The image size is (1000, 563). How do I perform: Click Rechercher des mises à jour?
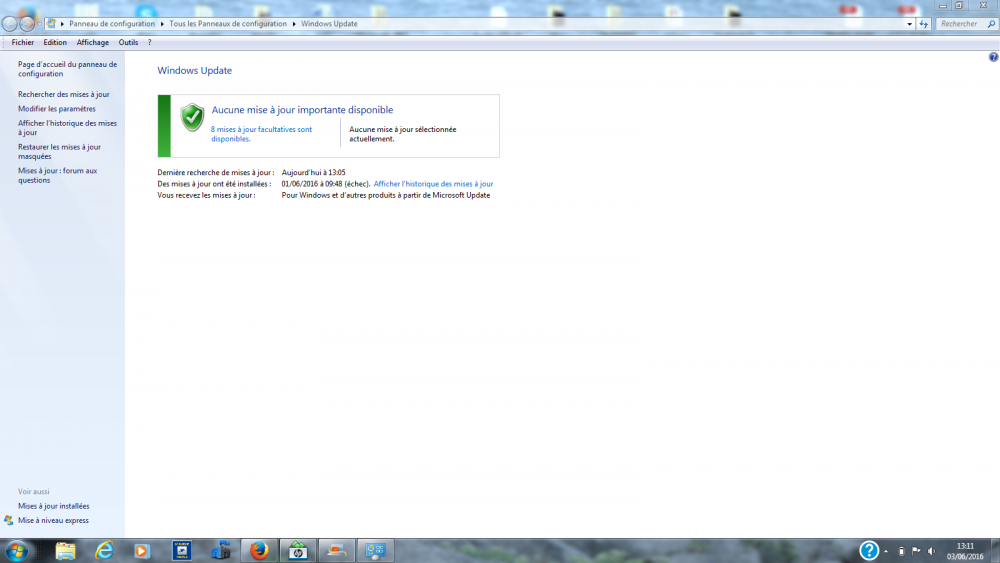[x=64, y=94]
